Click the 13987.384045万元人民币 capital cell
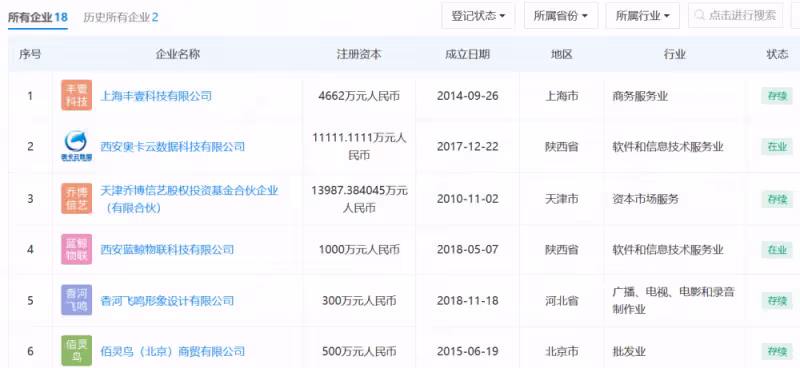 coord(359,199)
